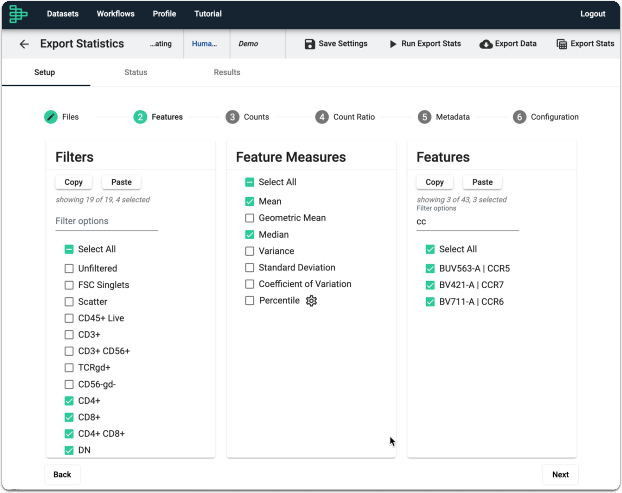
Task: Go to step 5 Metadata circle
Action: point(424,117)
